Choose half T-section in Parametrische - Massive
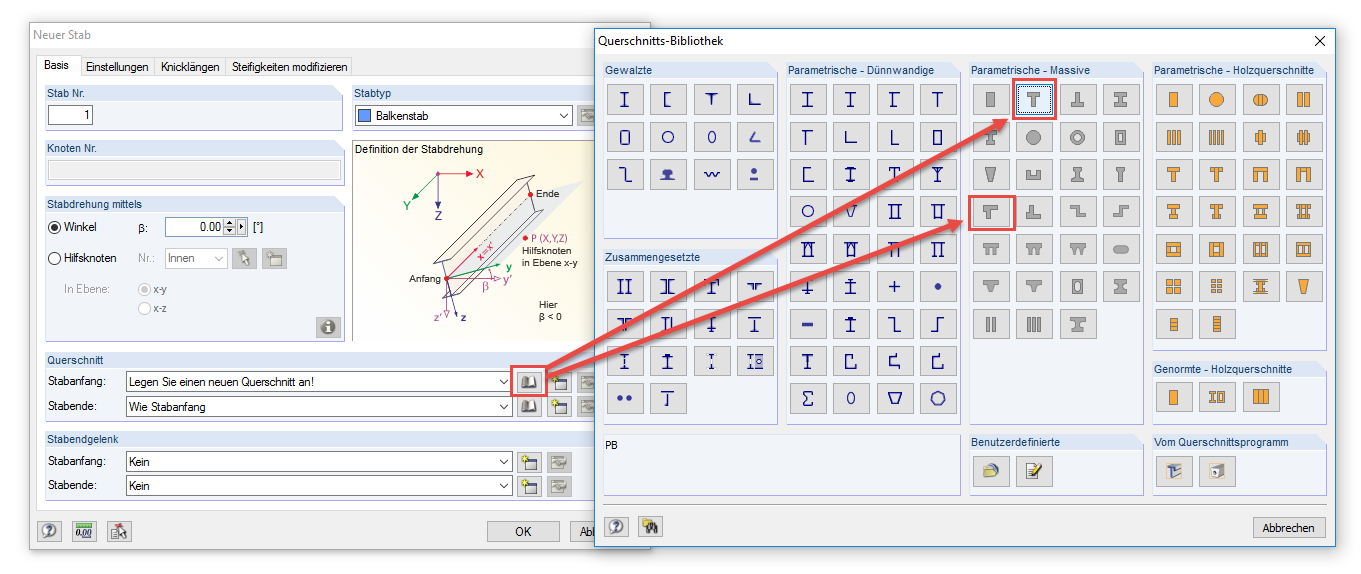Screen dimensions: 1361x574 (992, 212)
